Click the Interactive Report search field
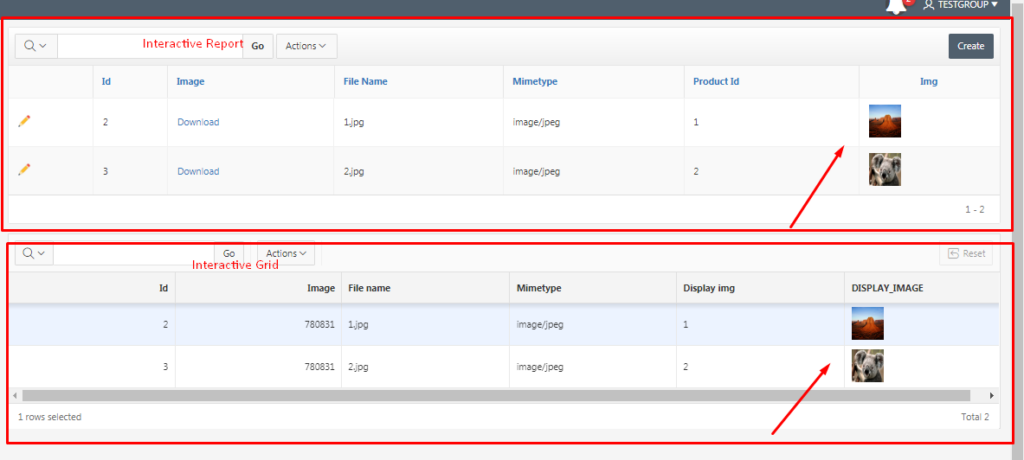The width and height of the screenshot is (1024, 460). click(x=149, y=46)
